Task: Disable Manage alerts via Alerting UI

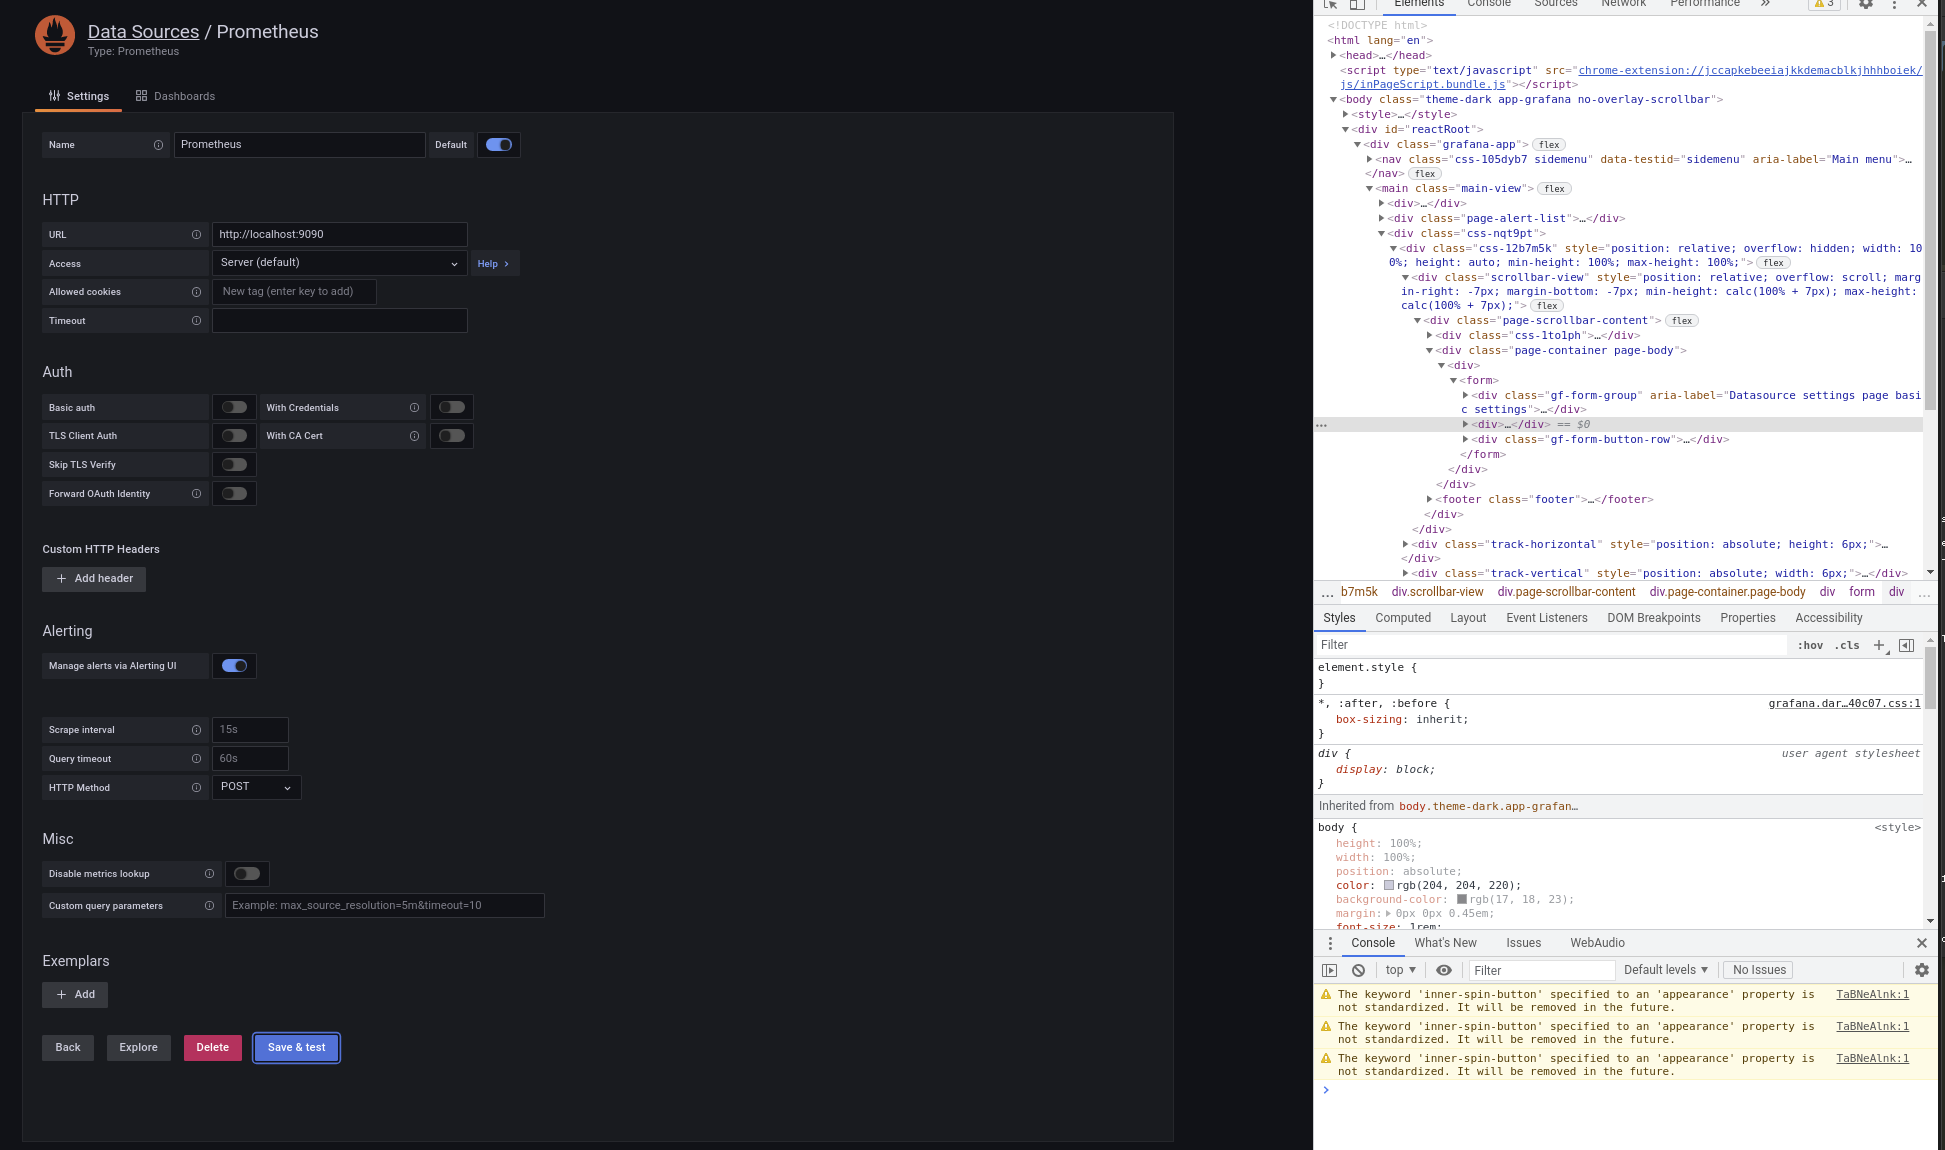Action: (x=234, y=665)
